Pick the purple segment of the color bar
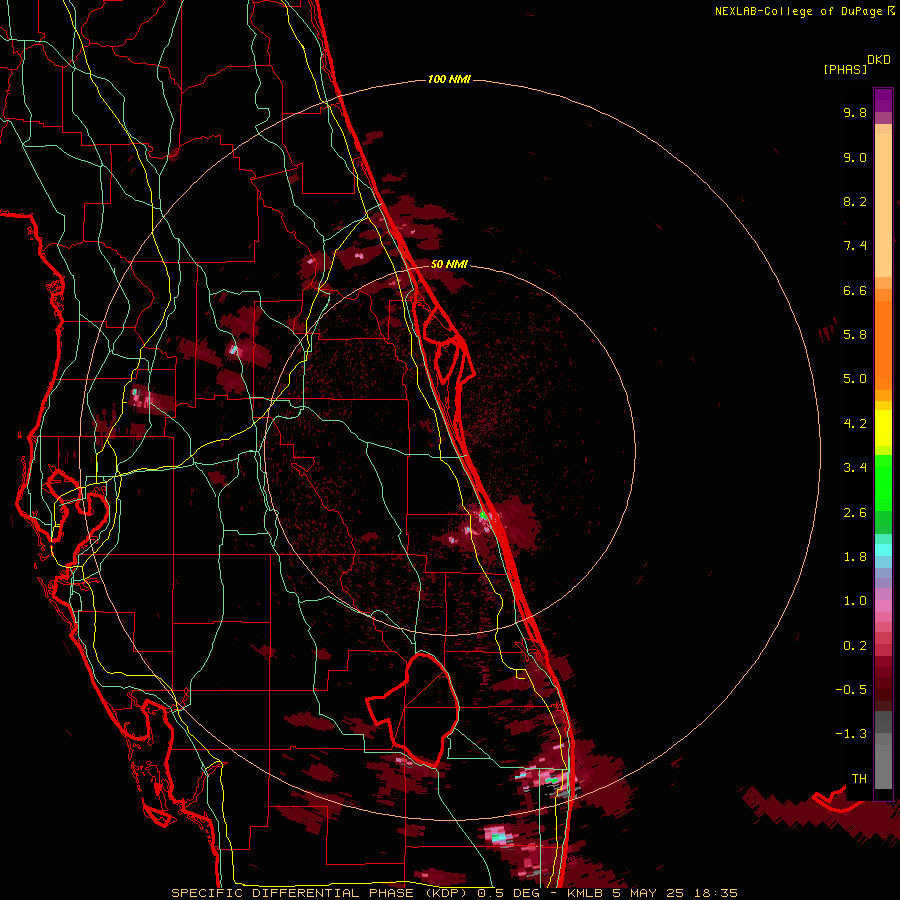This screenshot has height=900, width=900. 883,101
